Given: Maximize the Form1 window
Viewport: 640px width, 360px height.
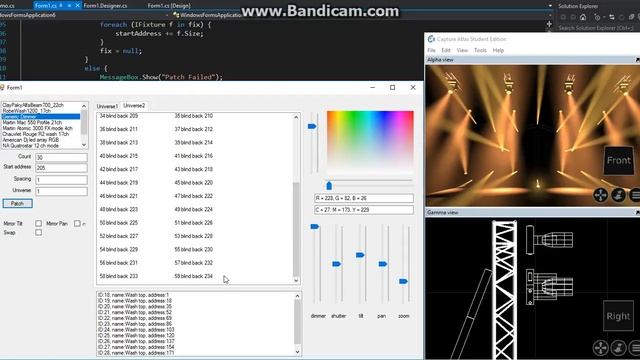Looking at the screenshot, I should [392, 87].
